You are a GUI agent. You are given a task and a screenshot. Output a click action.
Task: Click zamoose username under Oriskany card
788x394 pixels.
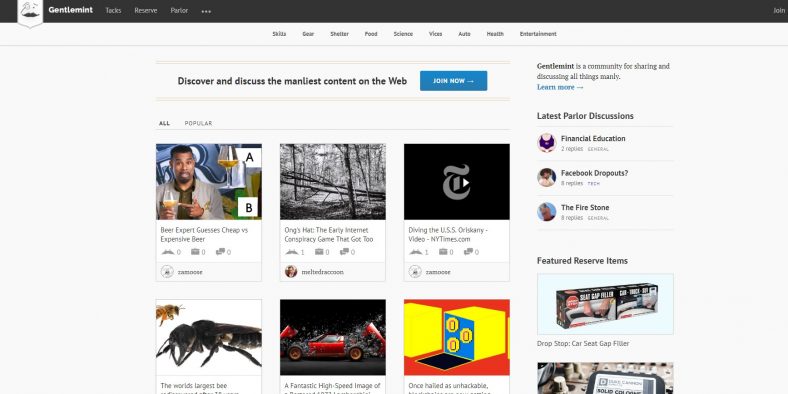tap(438, 272)
